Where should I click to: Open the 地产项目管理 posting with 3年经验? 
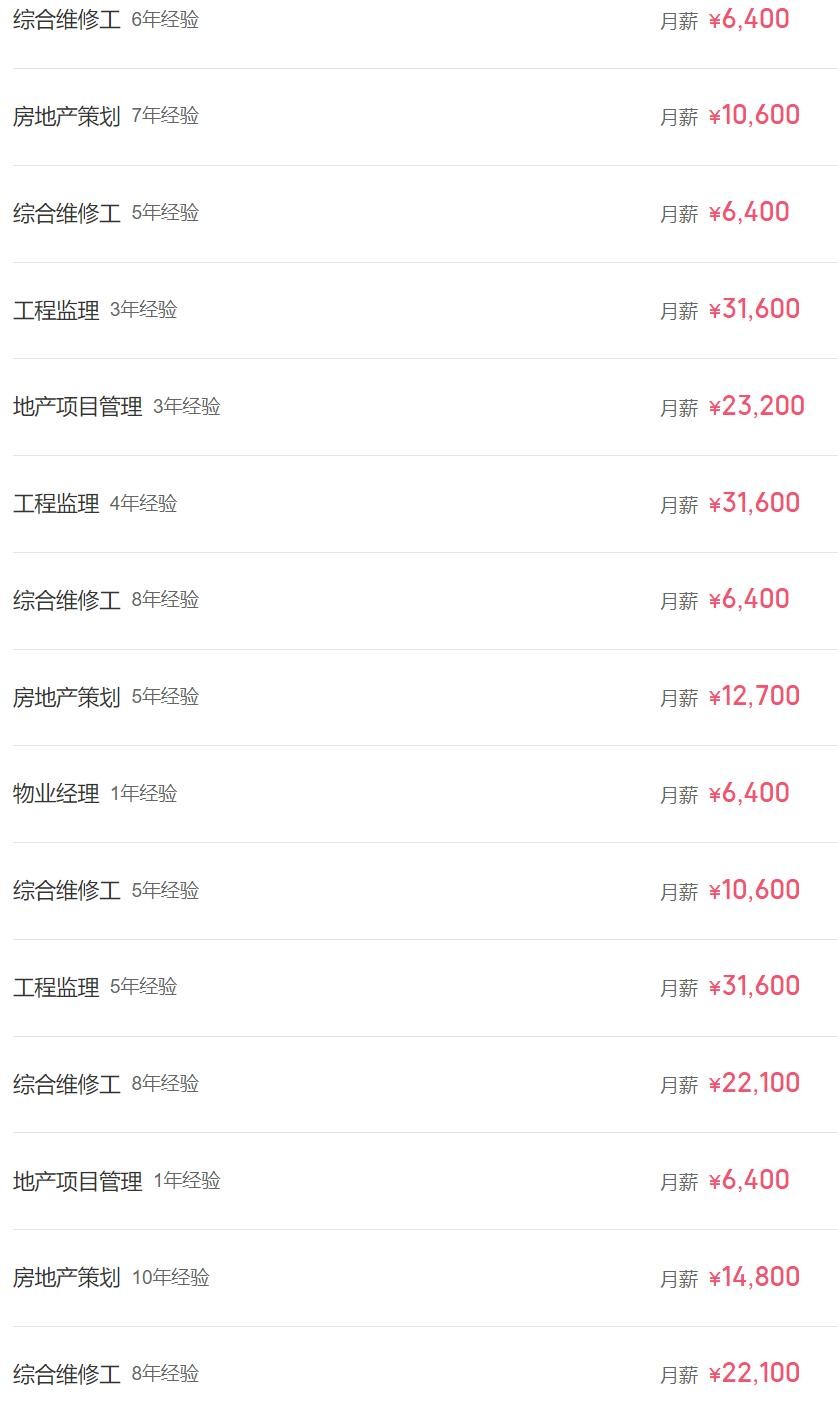(77, 407)
